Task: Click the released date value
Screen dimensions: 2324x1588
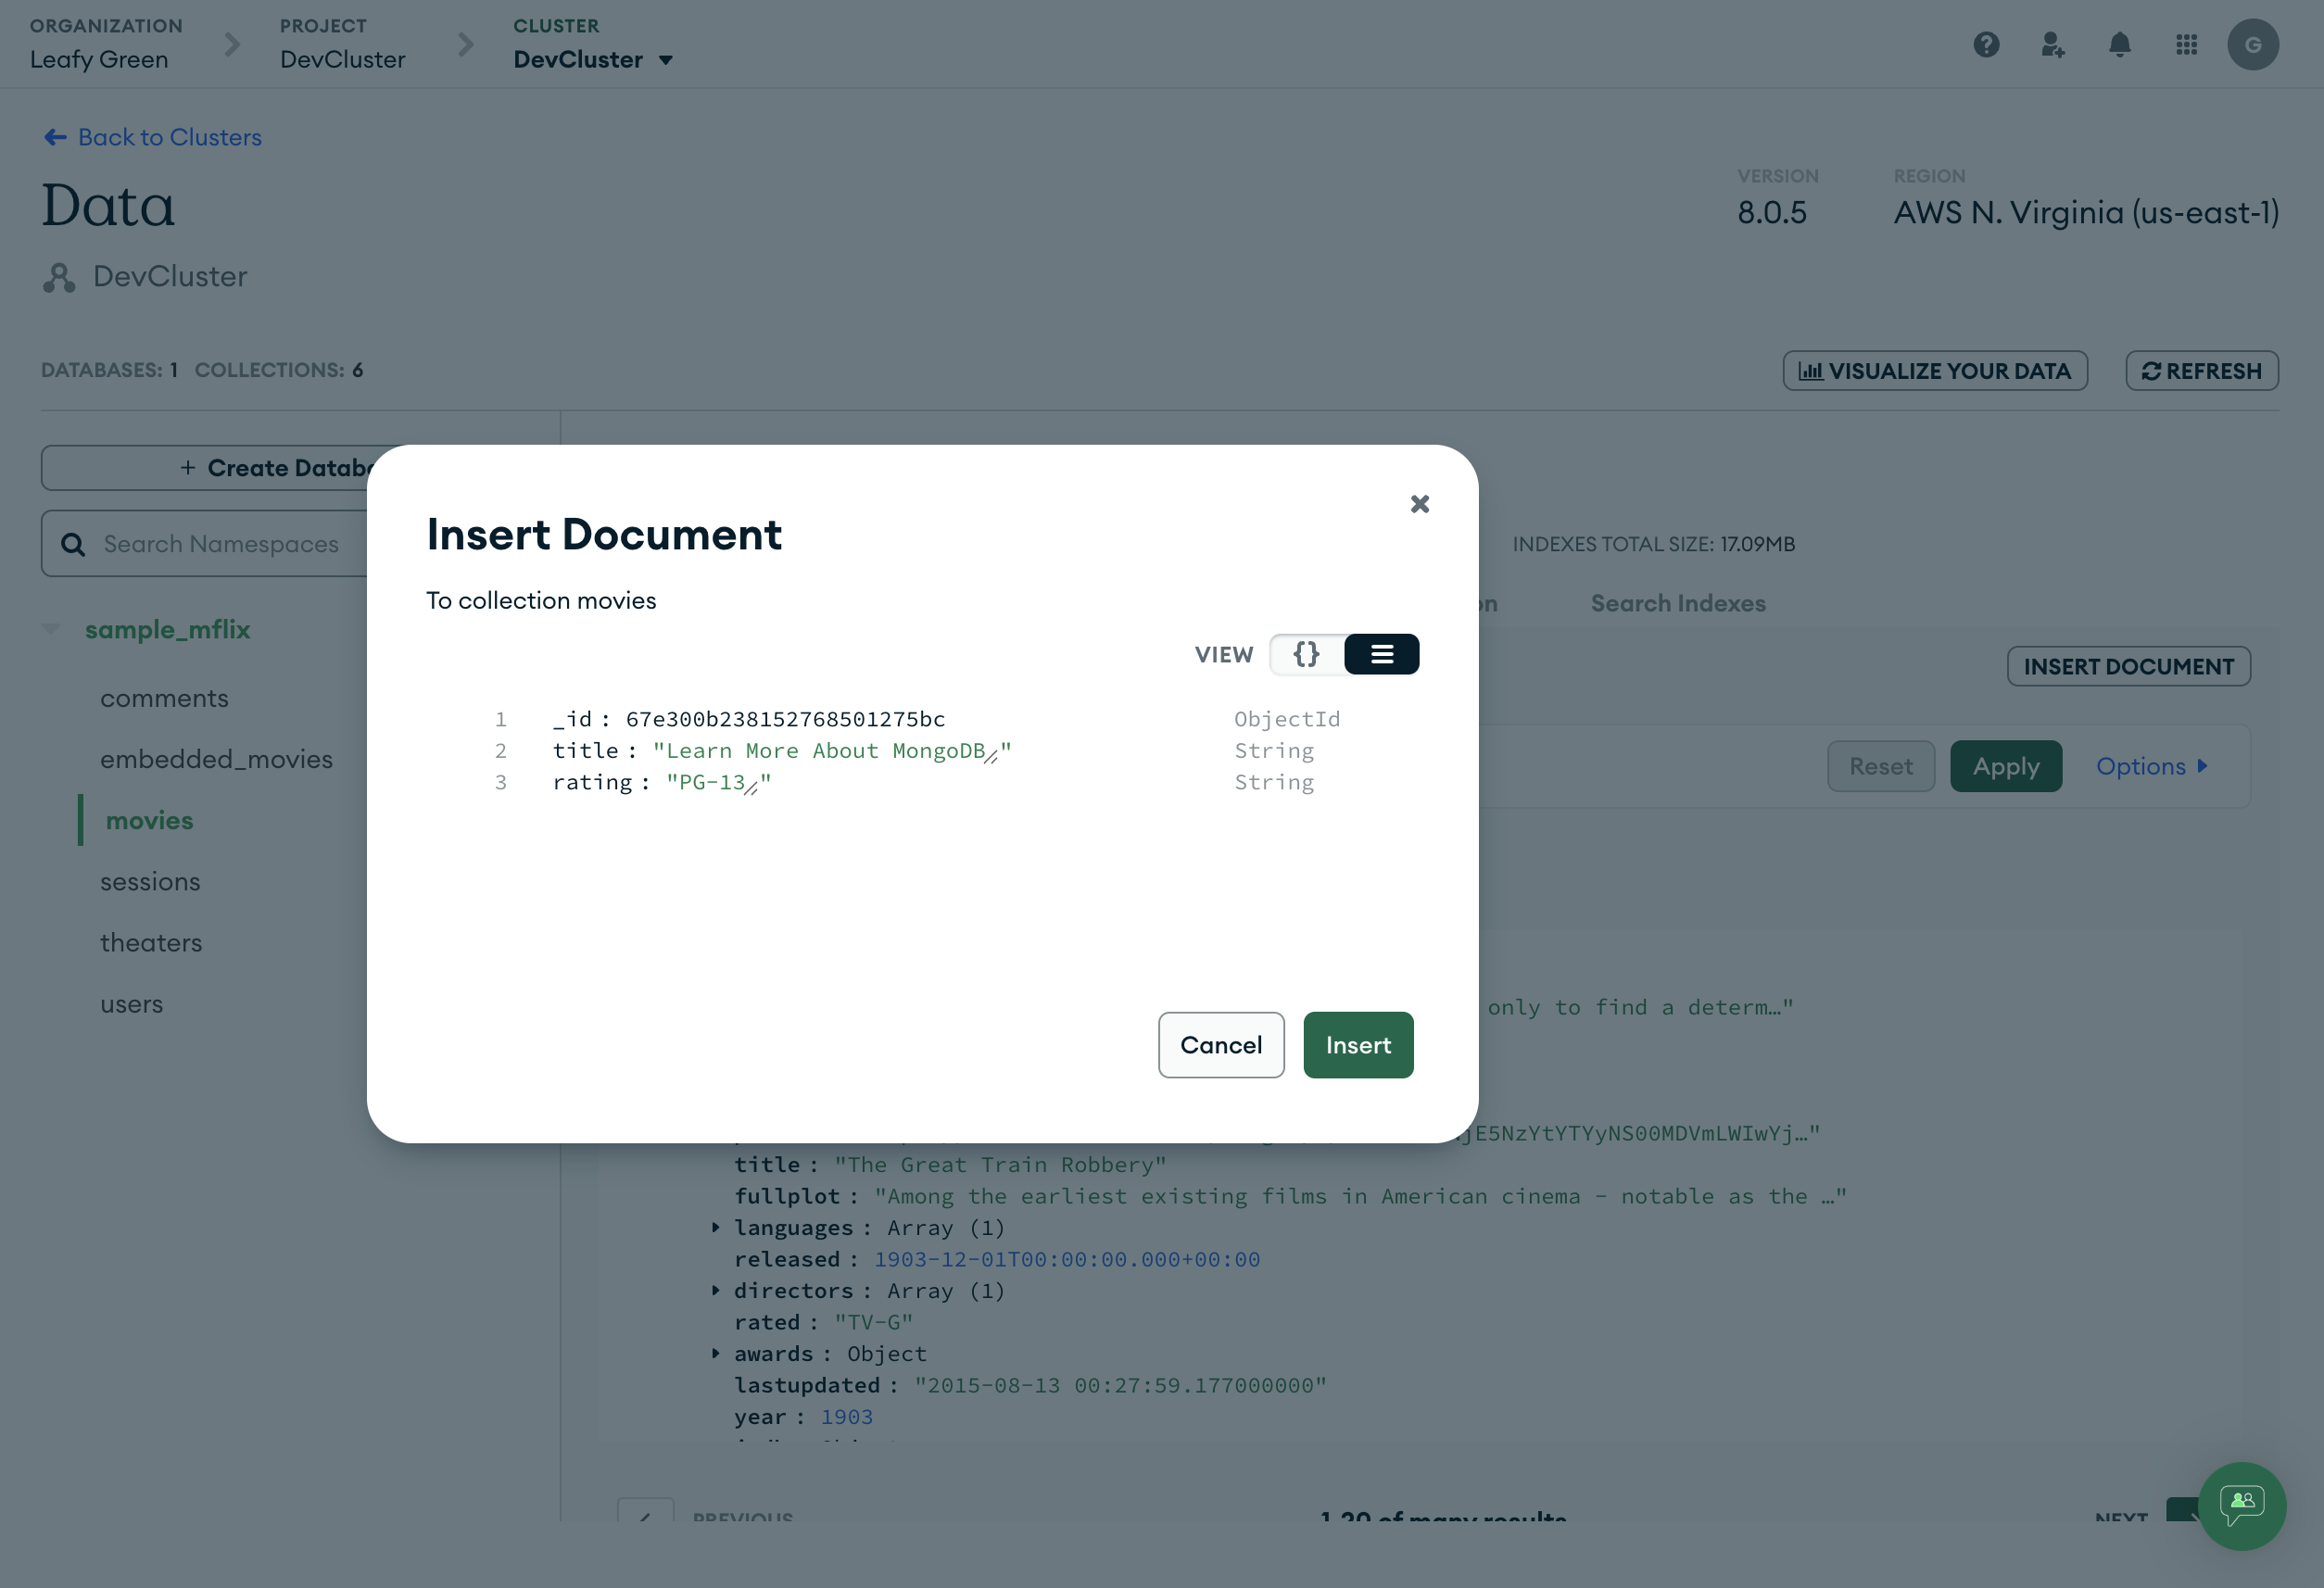Action: tap(1067, 1259)
